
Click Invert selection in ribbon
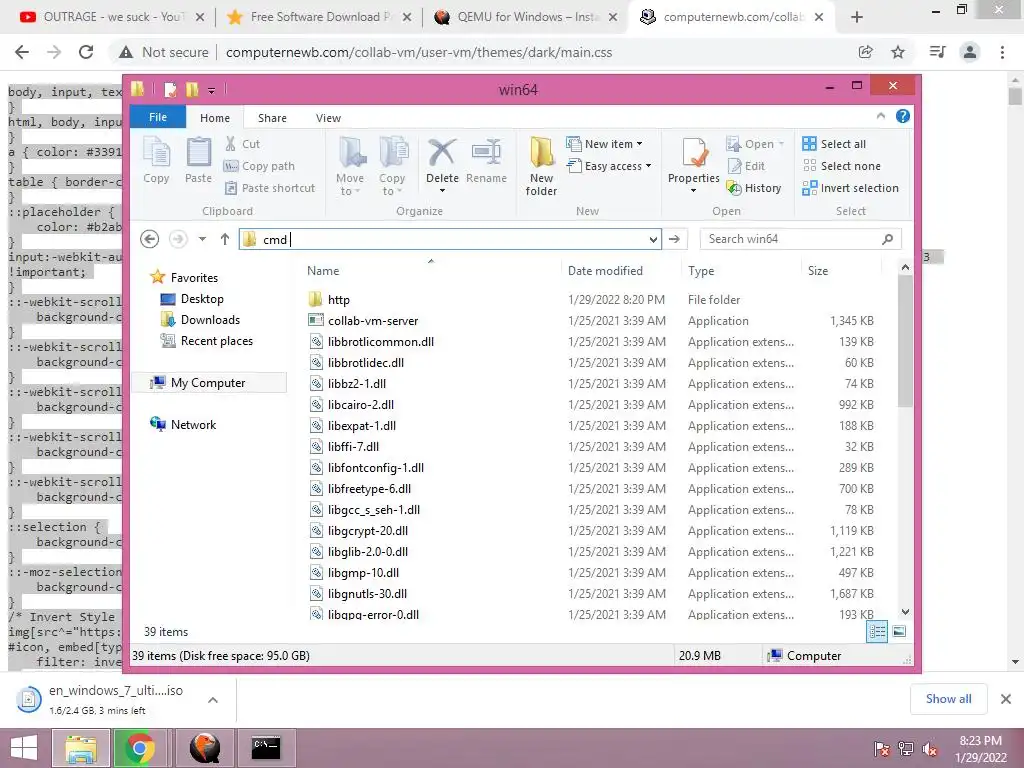(x=851, y=188)
